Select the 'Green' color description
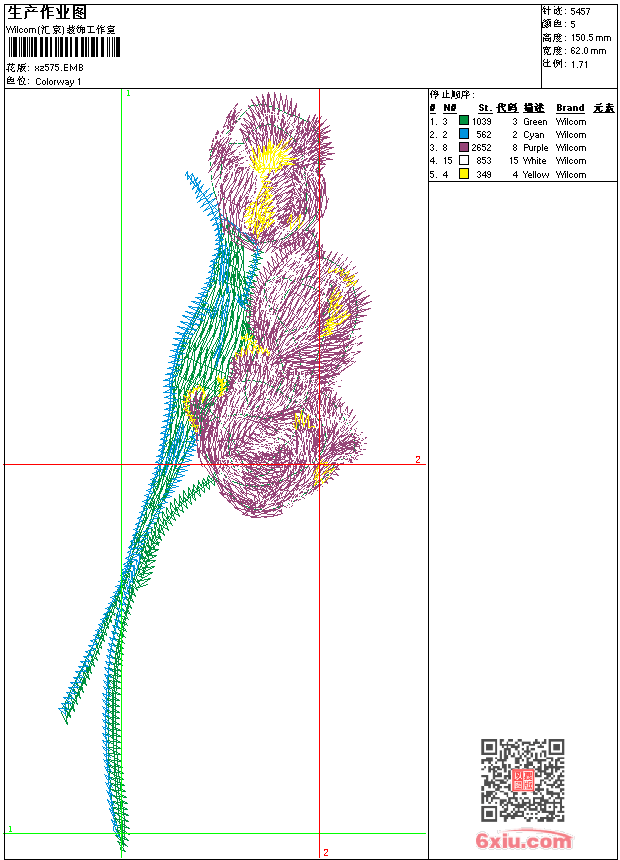620x860 pixels. click(535, 122)
